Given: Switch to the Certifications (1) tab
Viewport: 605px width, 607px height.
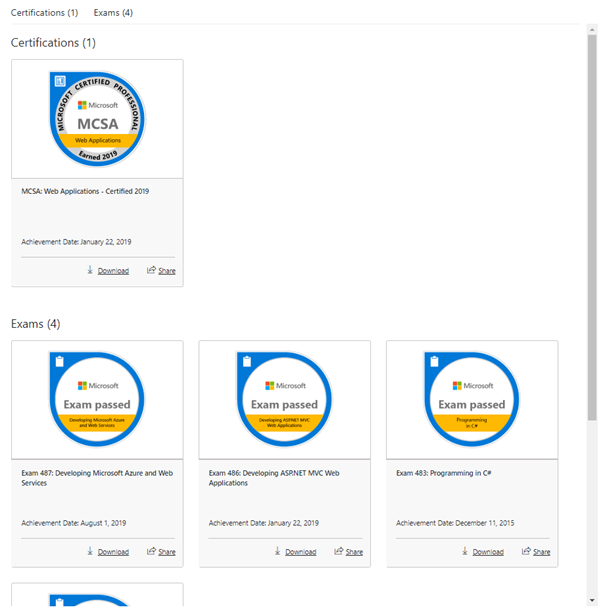Looking at the screenshot, I should [x=44, y=13].
